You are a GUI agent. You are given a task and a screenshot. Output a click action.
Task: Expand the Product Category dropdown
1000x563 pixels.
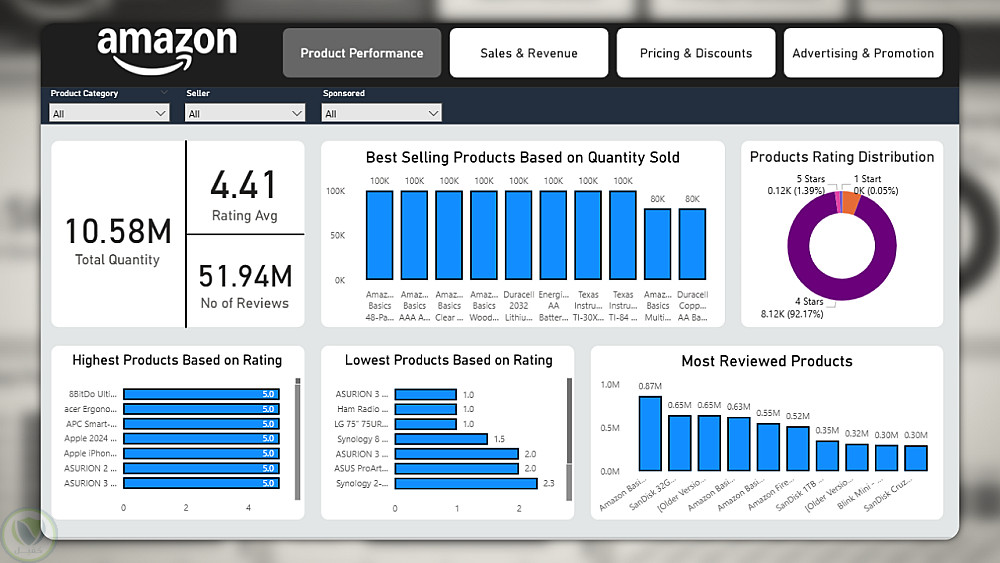(109, 113)
